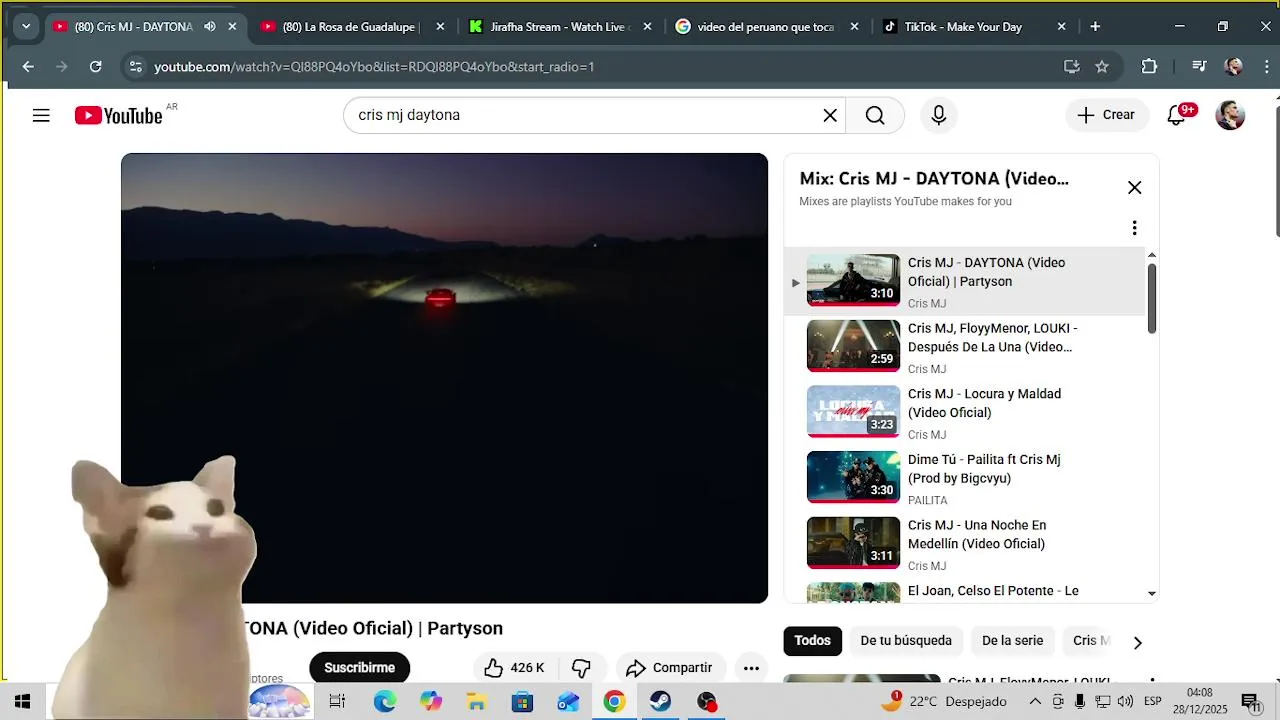Share the video via Compartir

click(669, 668)
